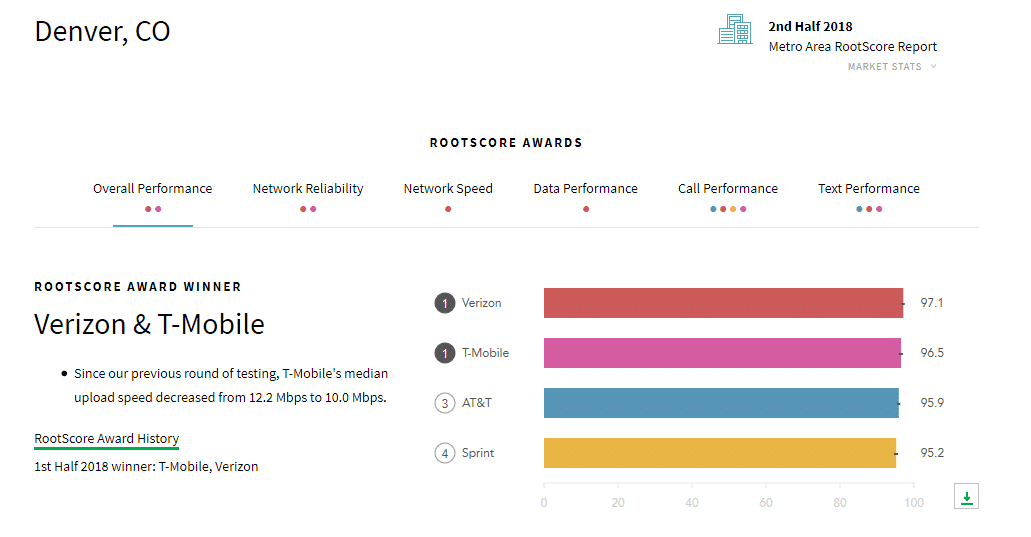Click the green download chart icon

coord(966,496)
